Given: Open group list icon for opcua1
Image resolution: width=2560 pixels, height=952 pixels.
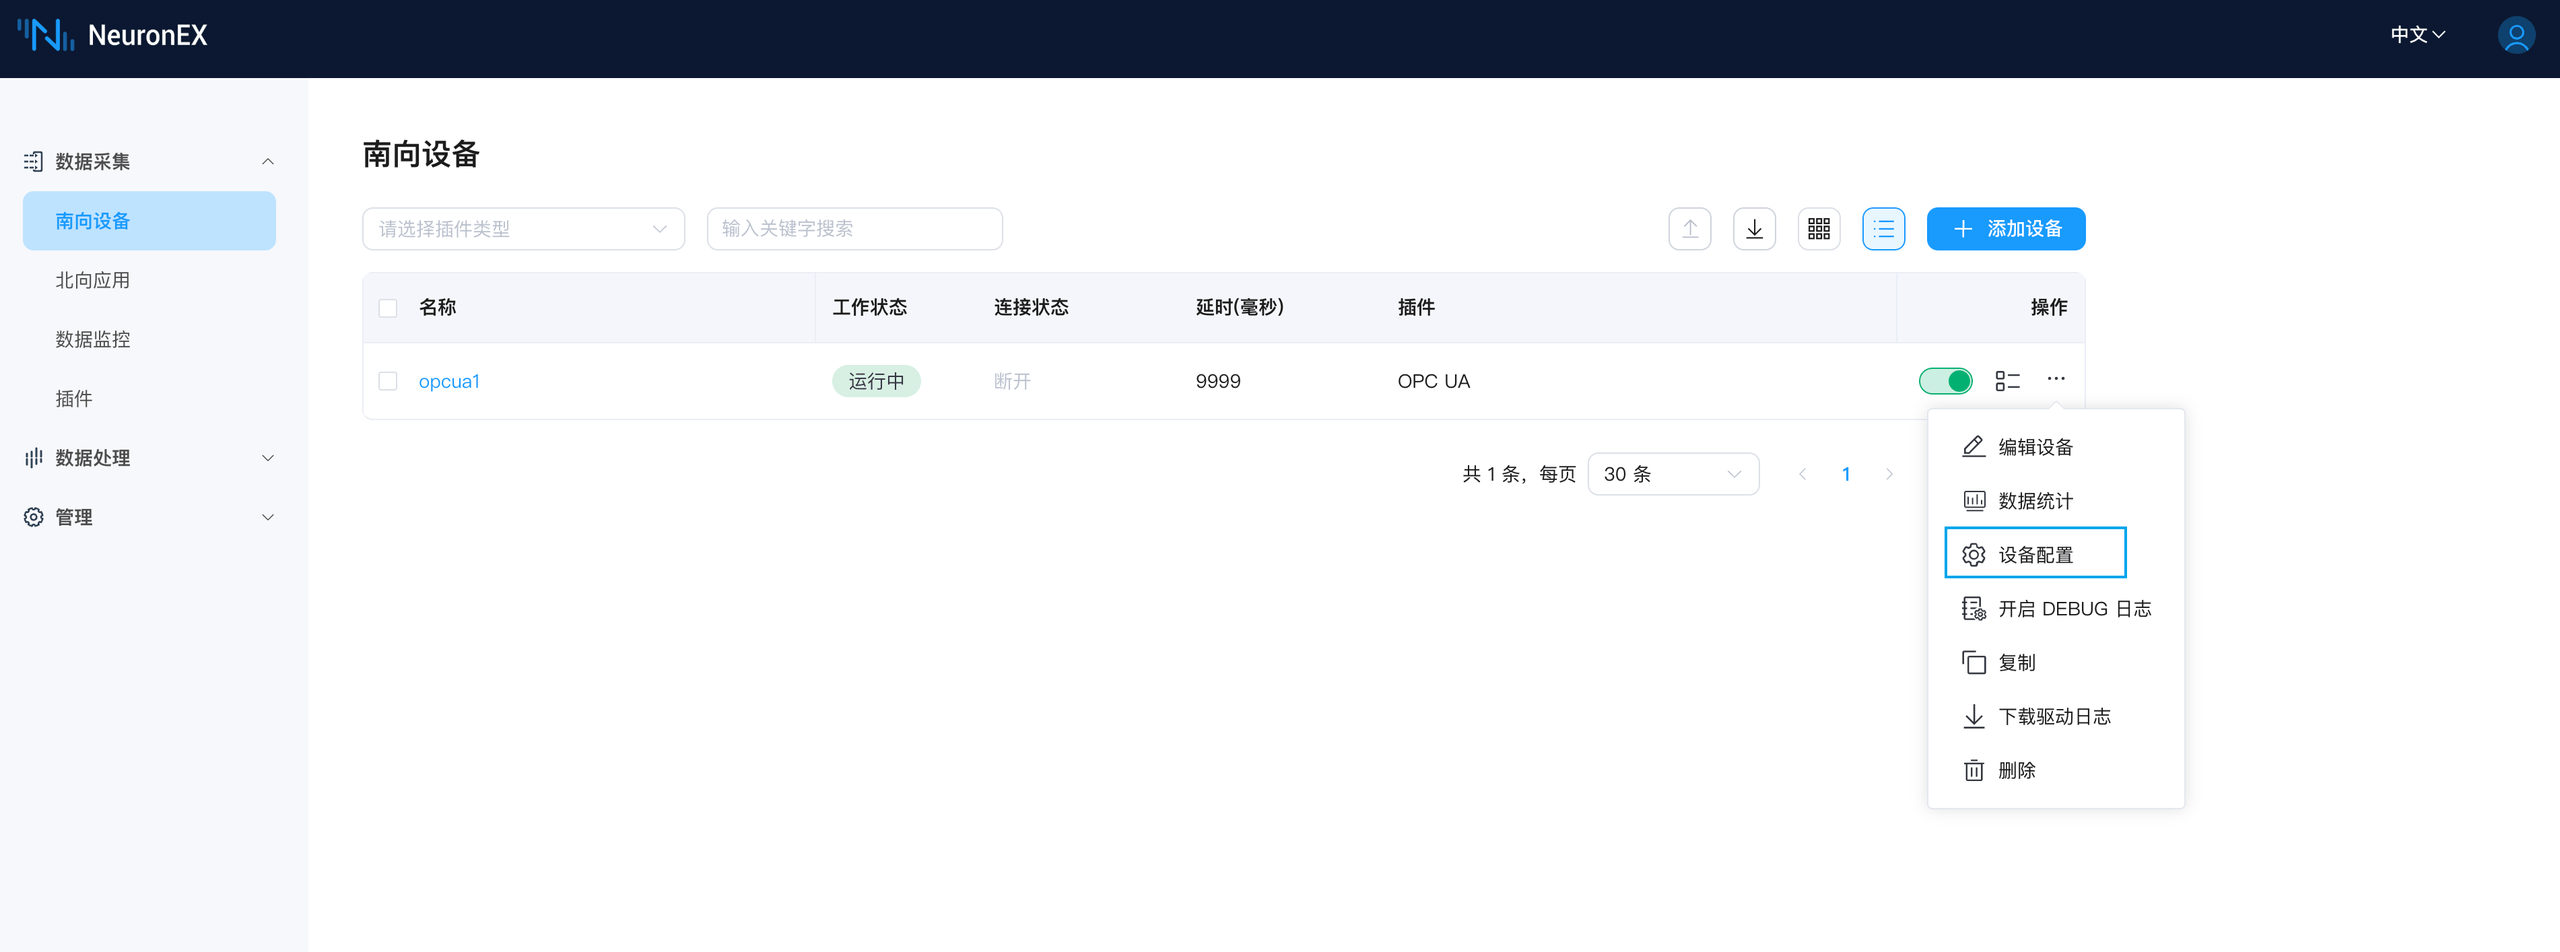Looking at the screenshot, I should click(2007, 381).
